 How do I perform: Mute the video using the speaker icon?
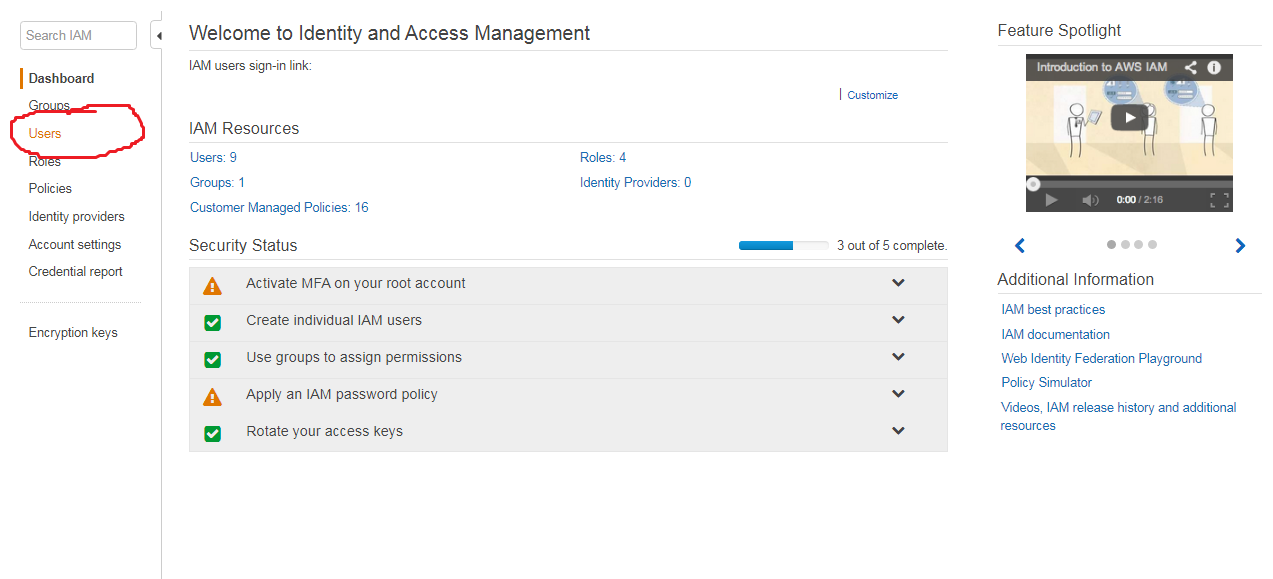pyautogui.click(x=1090, y=200)
